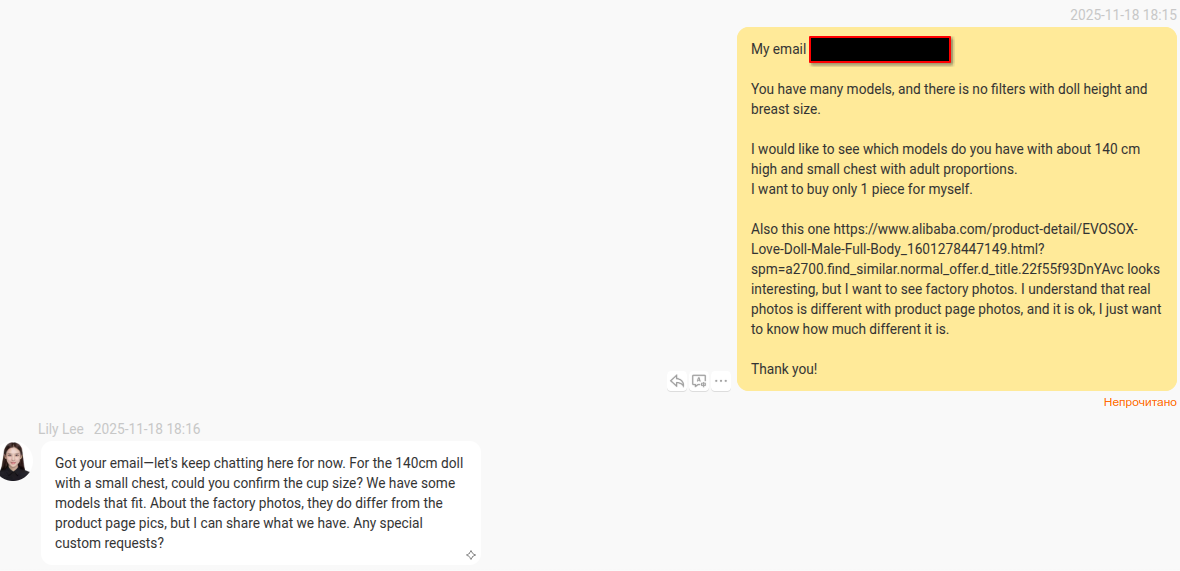Click the 18:15 message timestamp
Image resolution: width=1180 pixels, height=571 pixels.
[x=1122, y=15]
